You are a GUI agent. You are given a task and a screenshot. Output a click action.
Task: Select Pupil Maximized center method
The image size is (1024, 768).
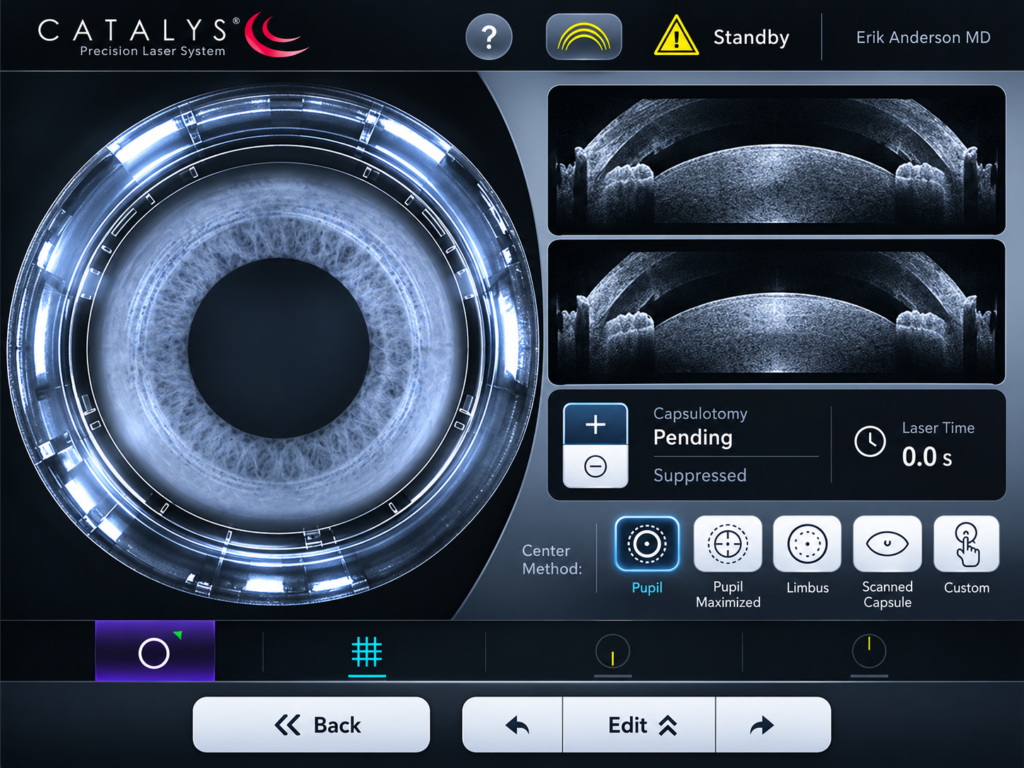coord(728,544)
